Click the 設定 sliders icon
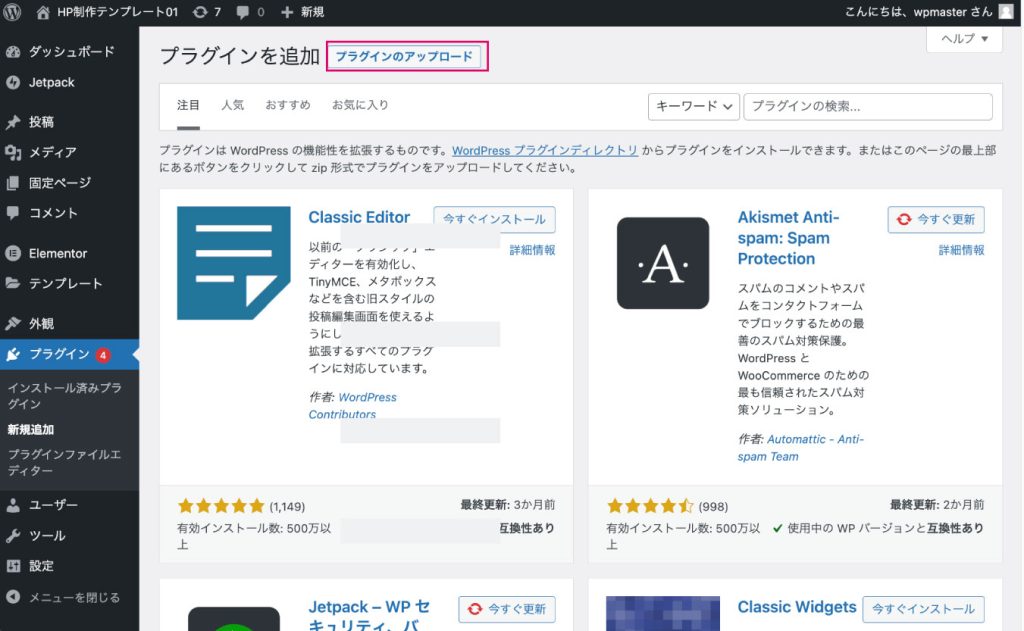The height and width of the screenshot is (631, 1024). click(x=13, y=566)
